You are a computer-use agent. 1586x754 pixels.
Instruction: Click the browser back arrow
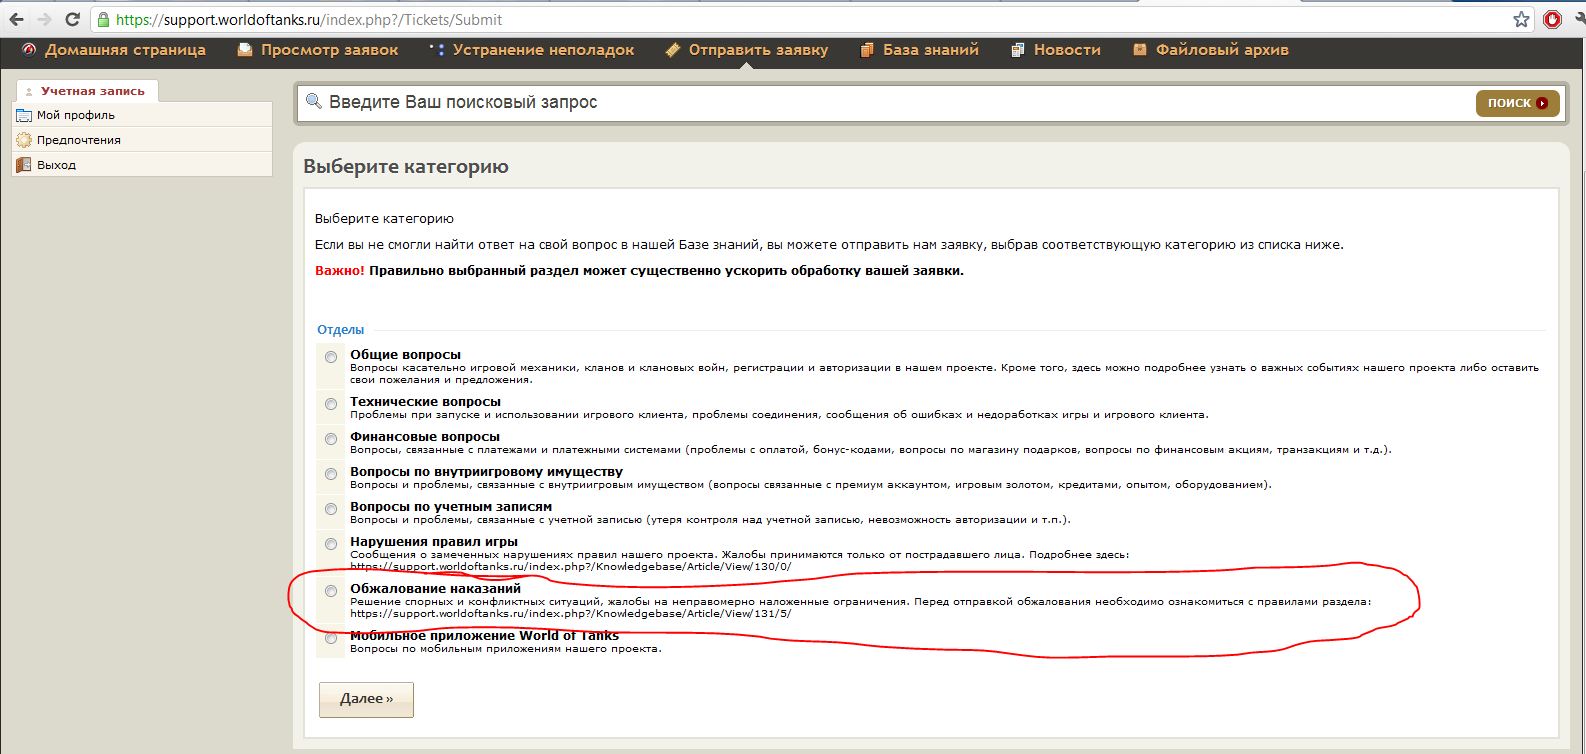point(16,19)
